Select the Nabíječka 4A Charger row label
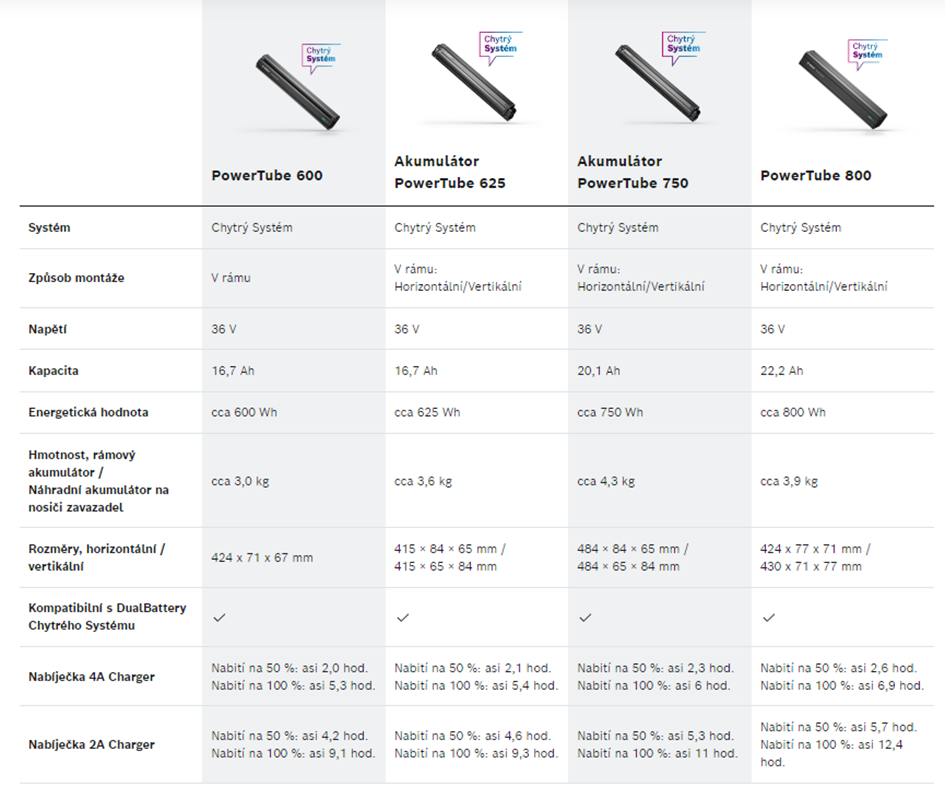The height and width of the screenshot is (787, 945). 92,677
